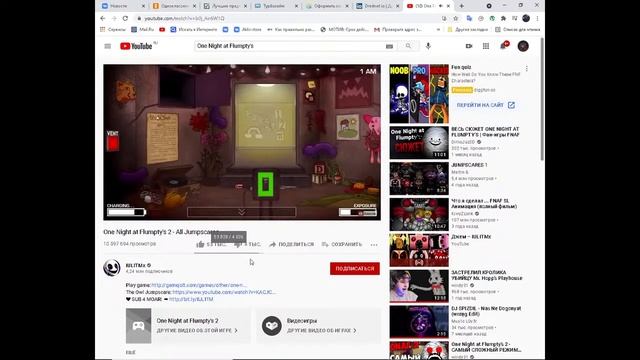The width and height of the screenshot is (640, 360).
Task: Open the three-dot more actions under video
Action: pyautogui.click(x=374, y=244)
